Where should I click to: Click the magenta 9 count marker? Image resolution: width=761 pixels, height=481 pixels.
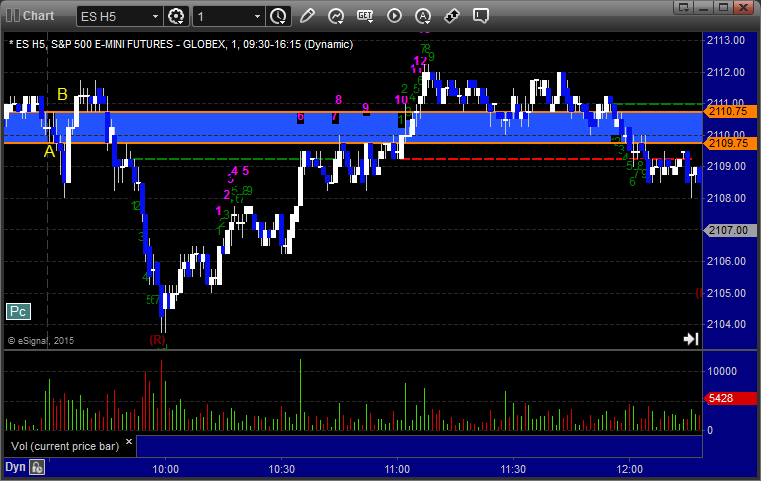(365, 107)
